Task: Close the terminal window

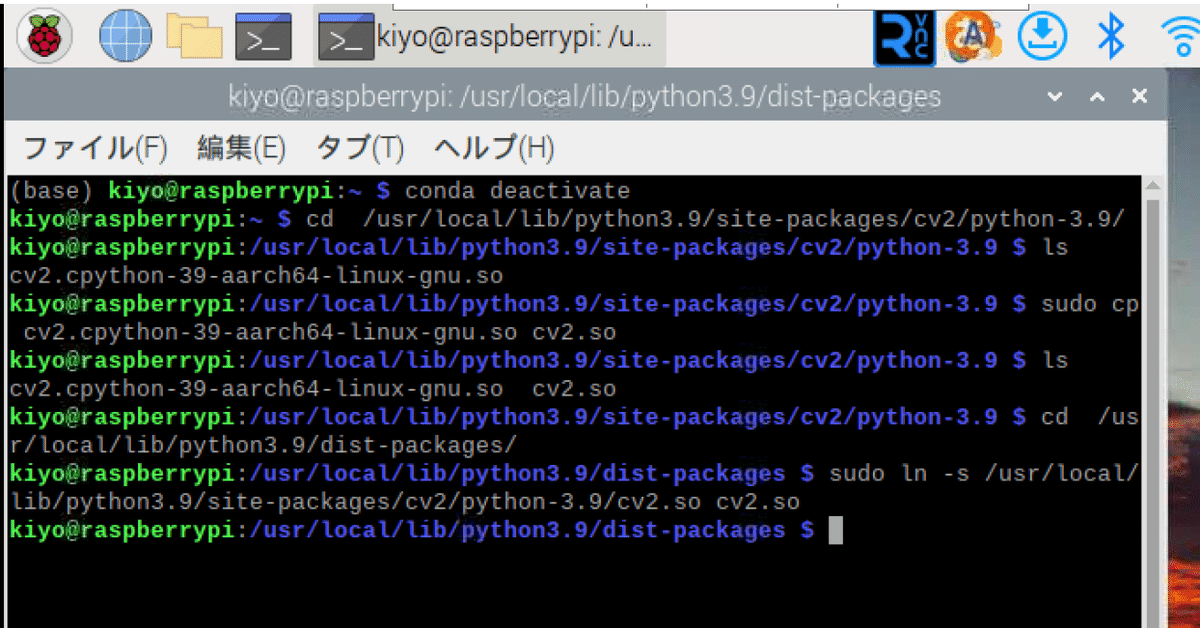Action: (x=1139, y=97)
